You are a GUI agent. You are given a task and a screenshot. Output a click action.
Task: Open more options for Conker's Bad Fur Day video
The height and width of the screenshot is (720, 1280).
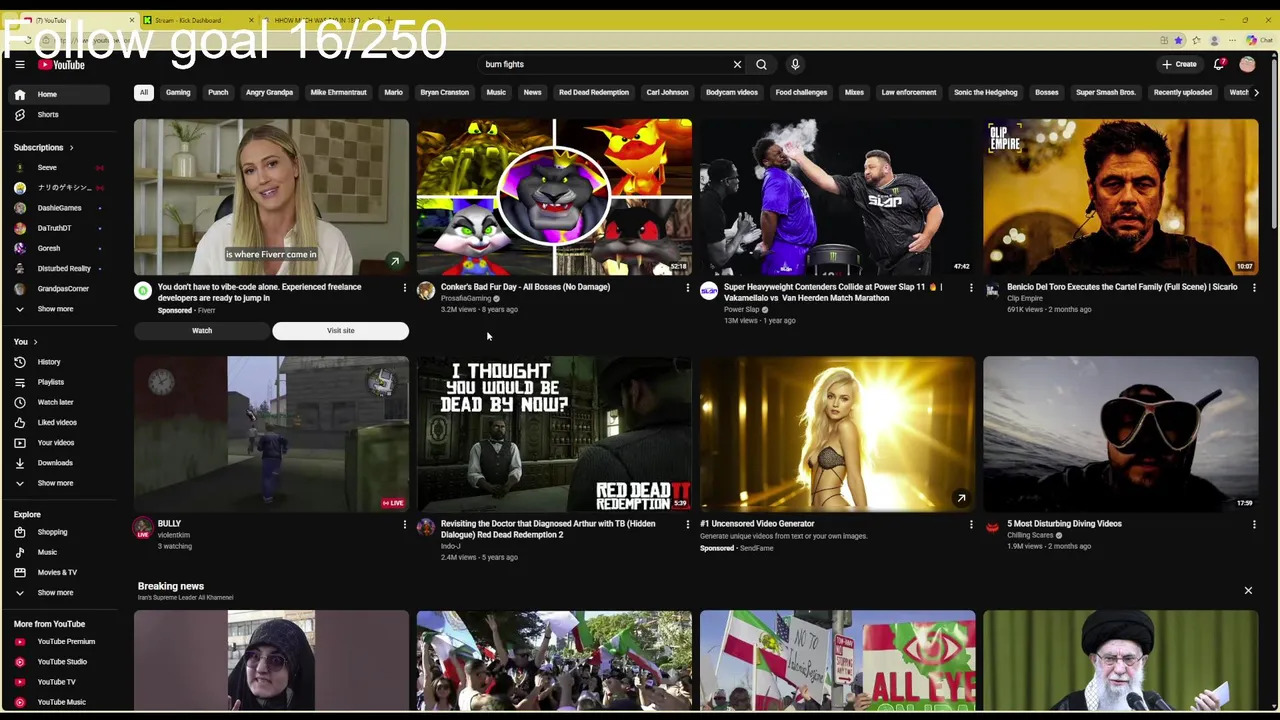click(687, 288)
